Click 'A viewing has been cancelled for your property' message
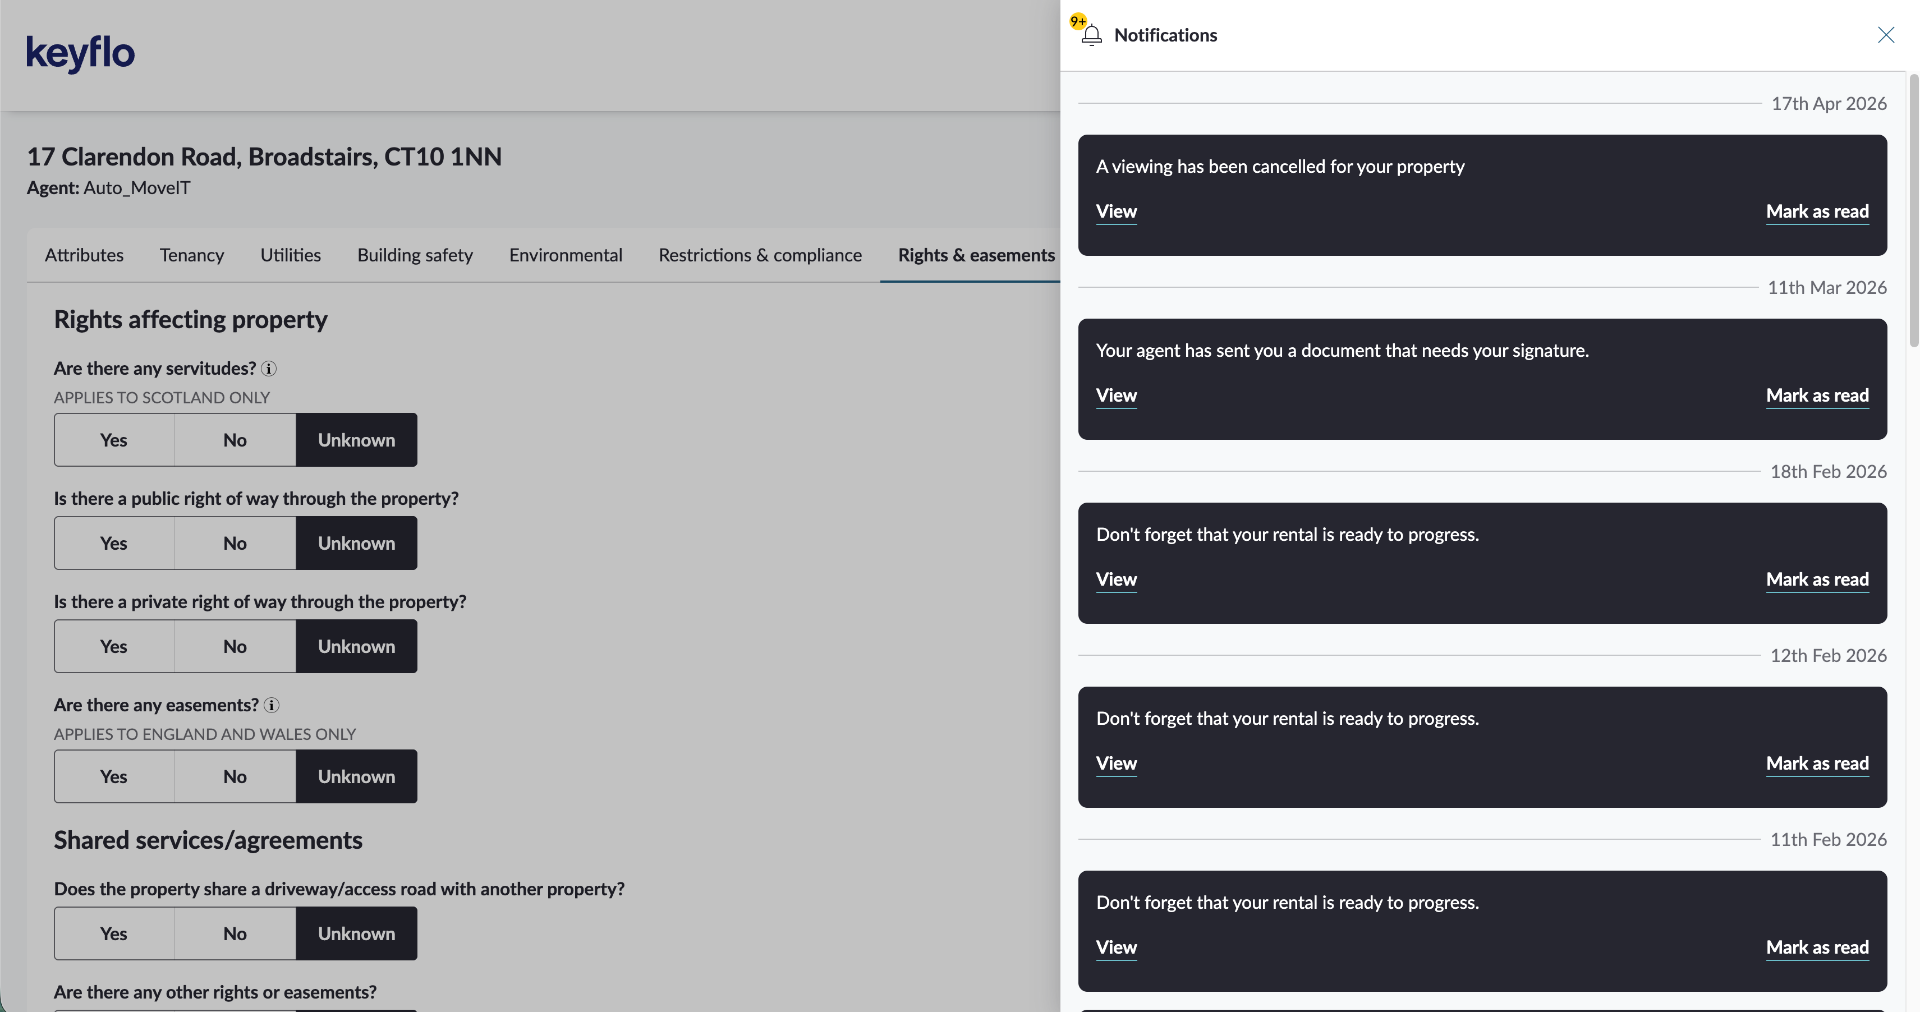Screen dimensions: 1920x1012 coord(1280,167)
